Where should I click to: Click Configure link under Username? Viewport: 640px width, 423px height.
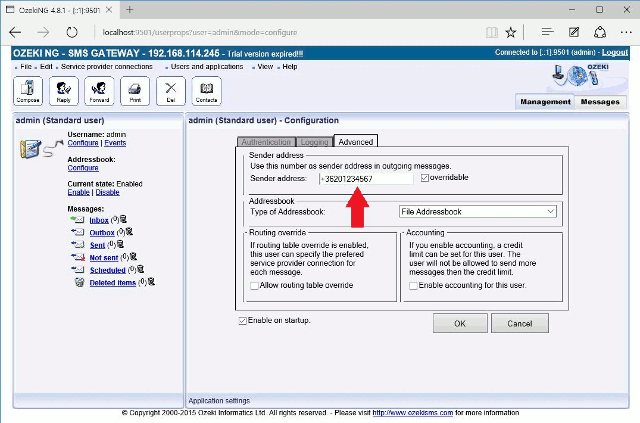coord(83,143)
